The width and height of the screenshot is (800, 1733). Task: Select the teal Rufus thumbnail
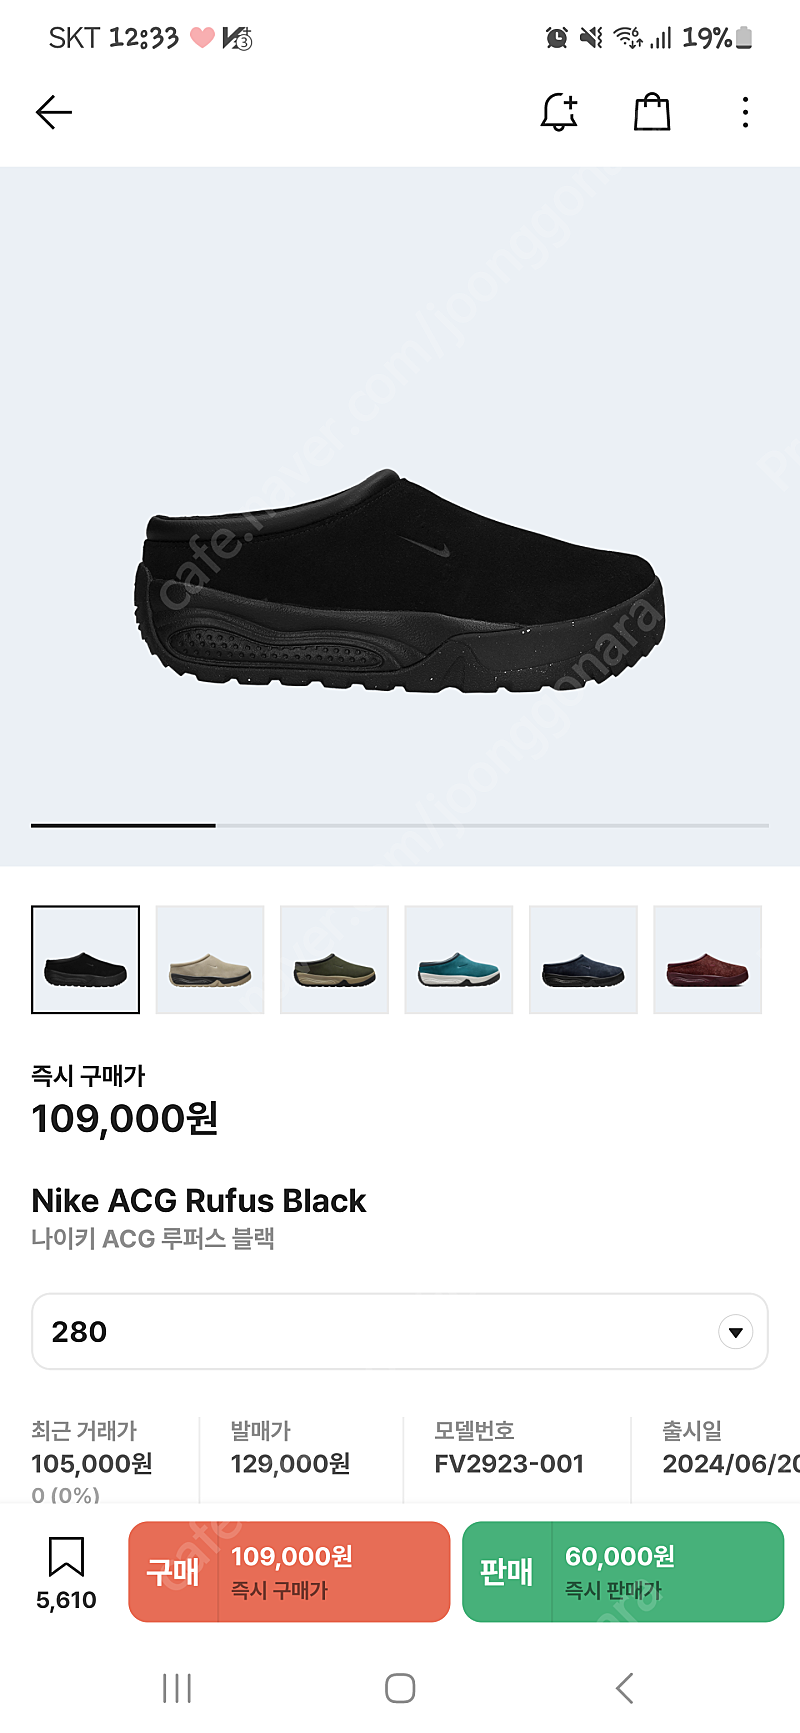[x=459, y=960]
